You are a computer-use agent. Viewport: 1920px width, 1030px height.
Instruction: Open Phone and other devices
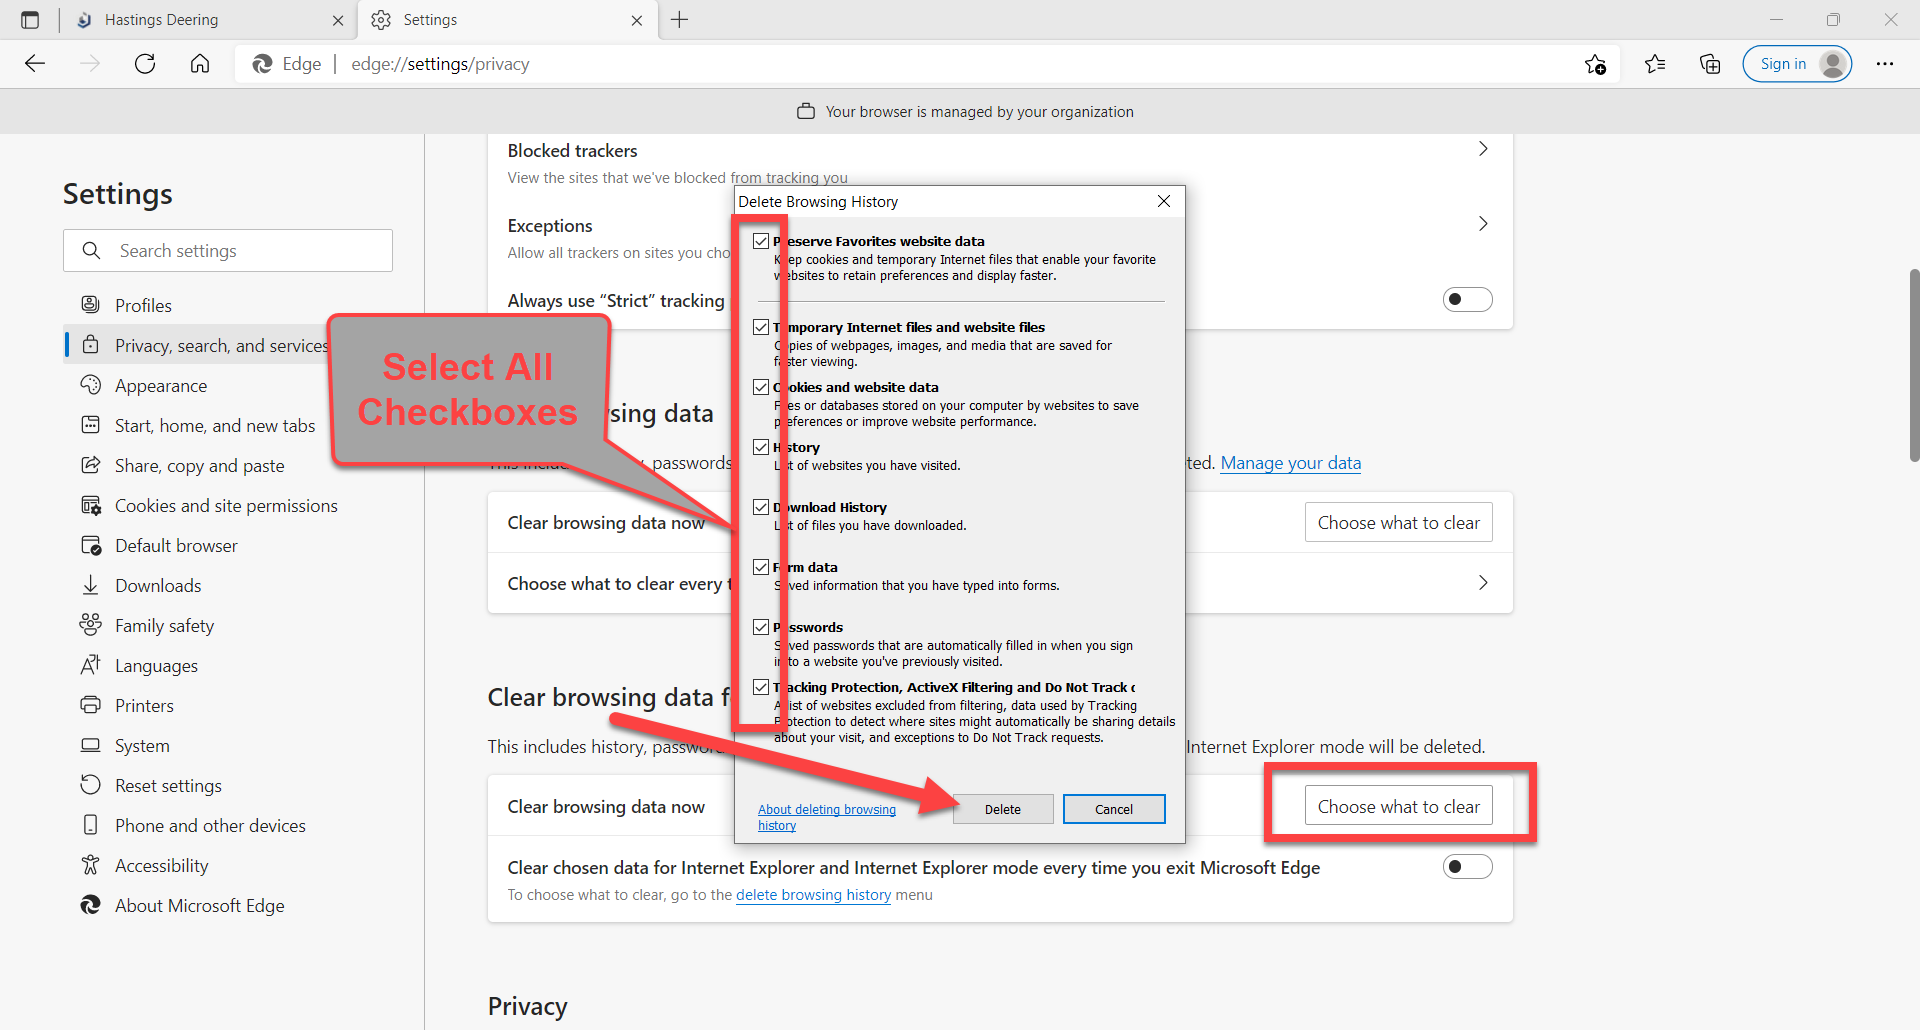click(210, 825)
